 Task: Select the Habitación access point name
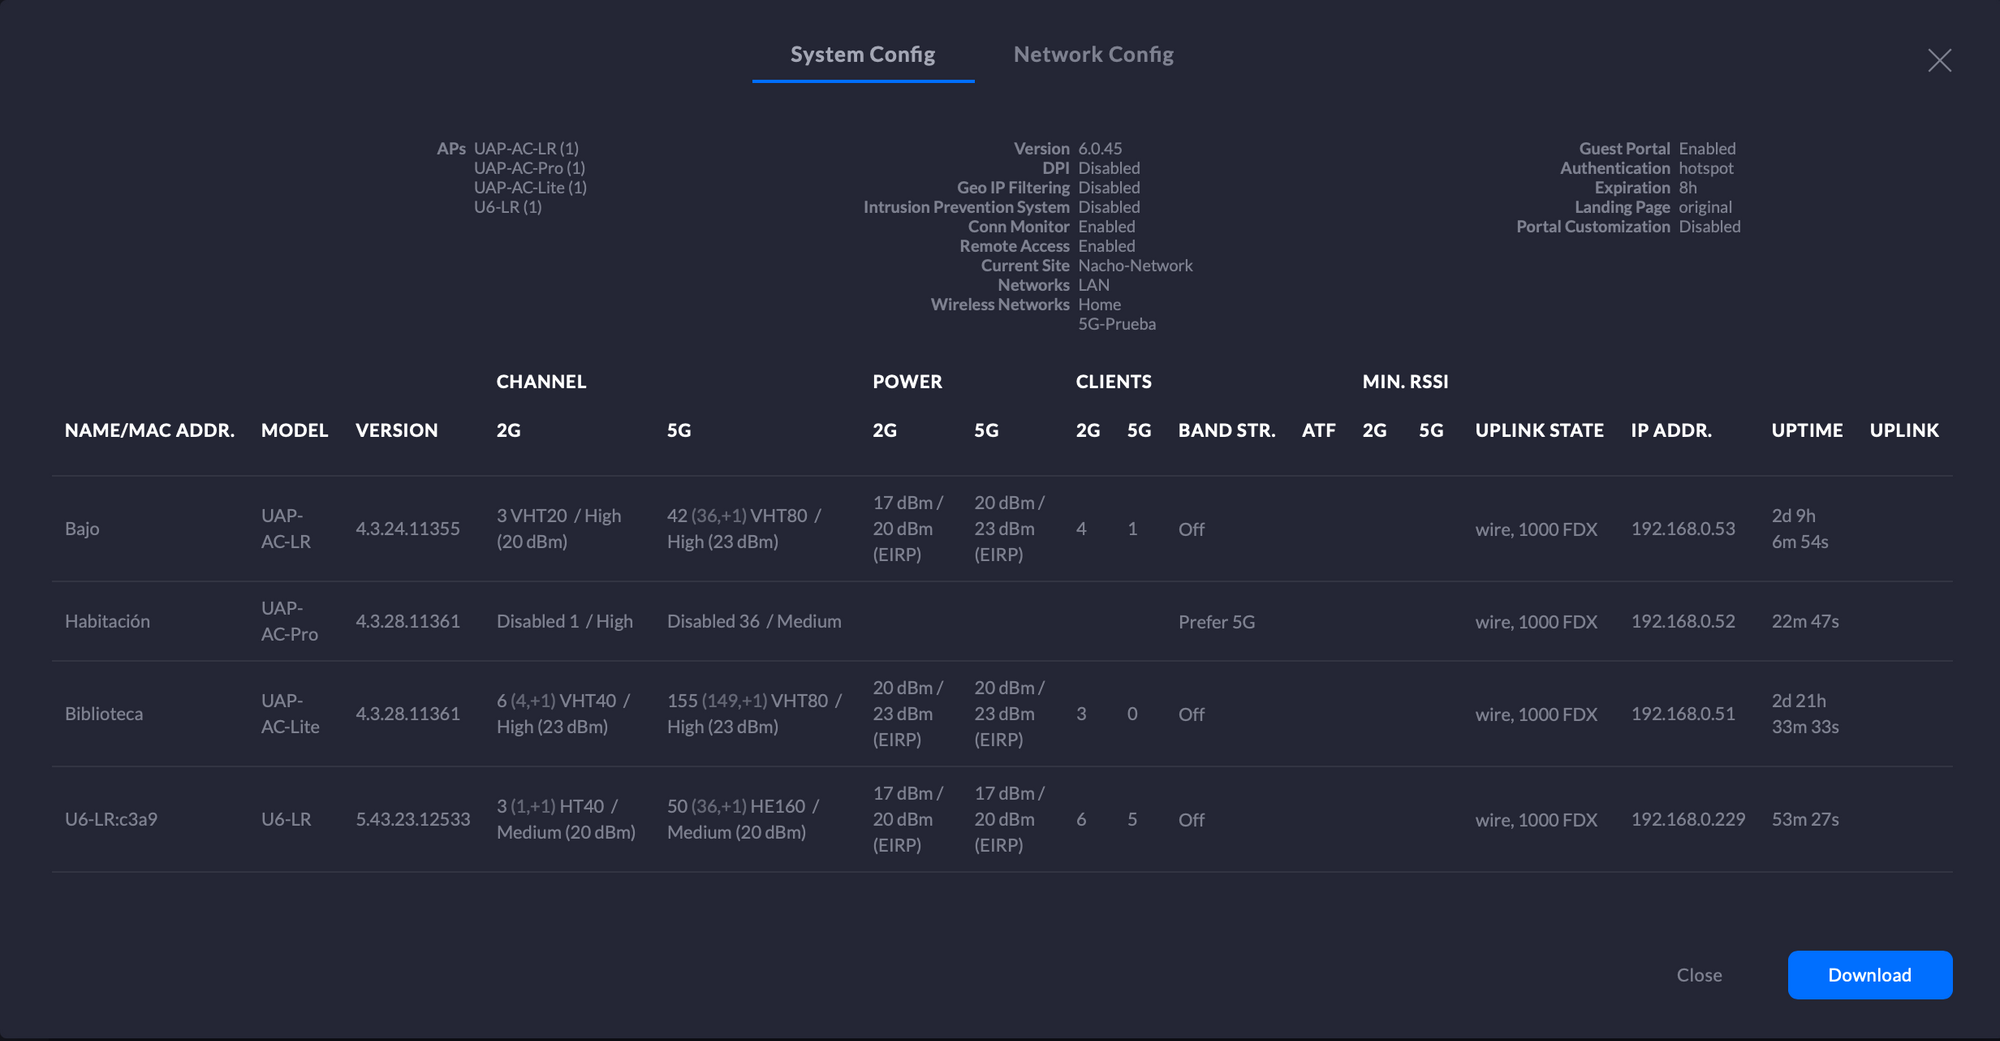[107, 621]
